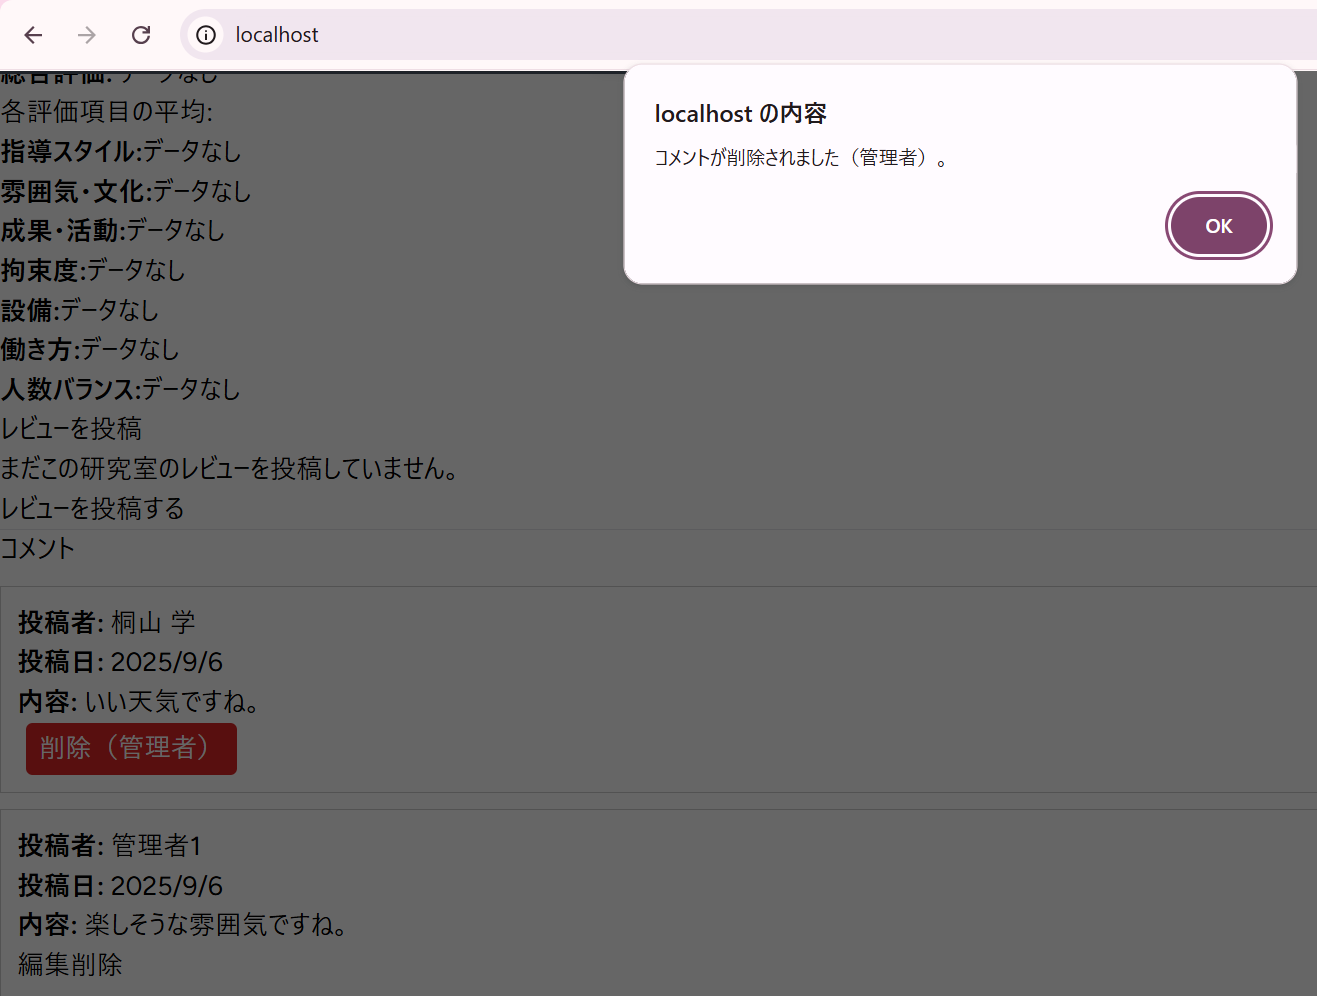Click the browser back arrow

tap(33, 35)
